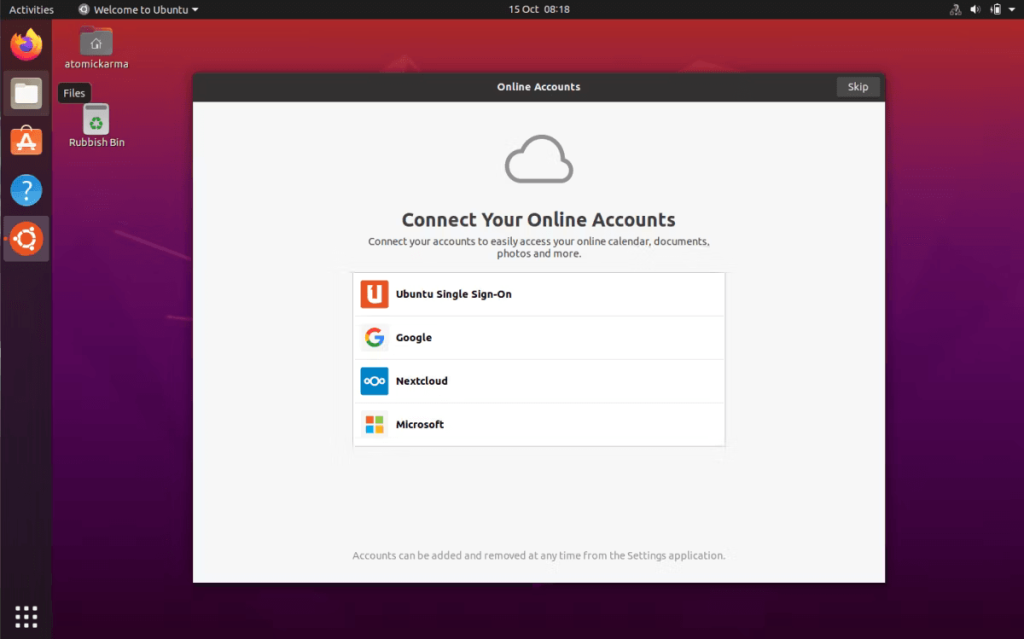1024x639 pixels.
Task: Click the volume icon in the top bar
Action: click(976, 9)
